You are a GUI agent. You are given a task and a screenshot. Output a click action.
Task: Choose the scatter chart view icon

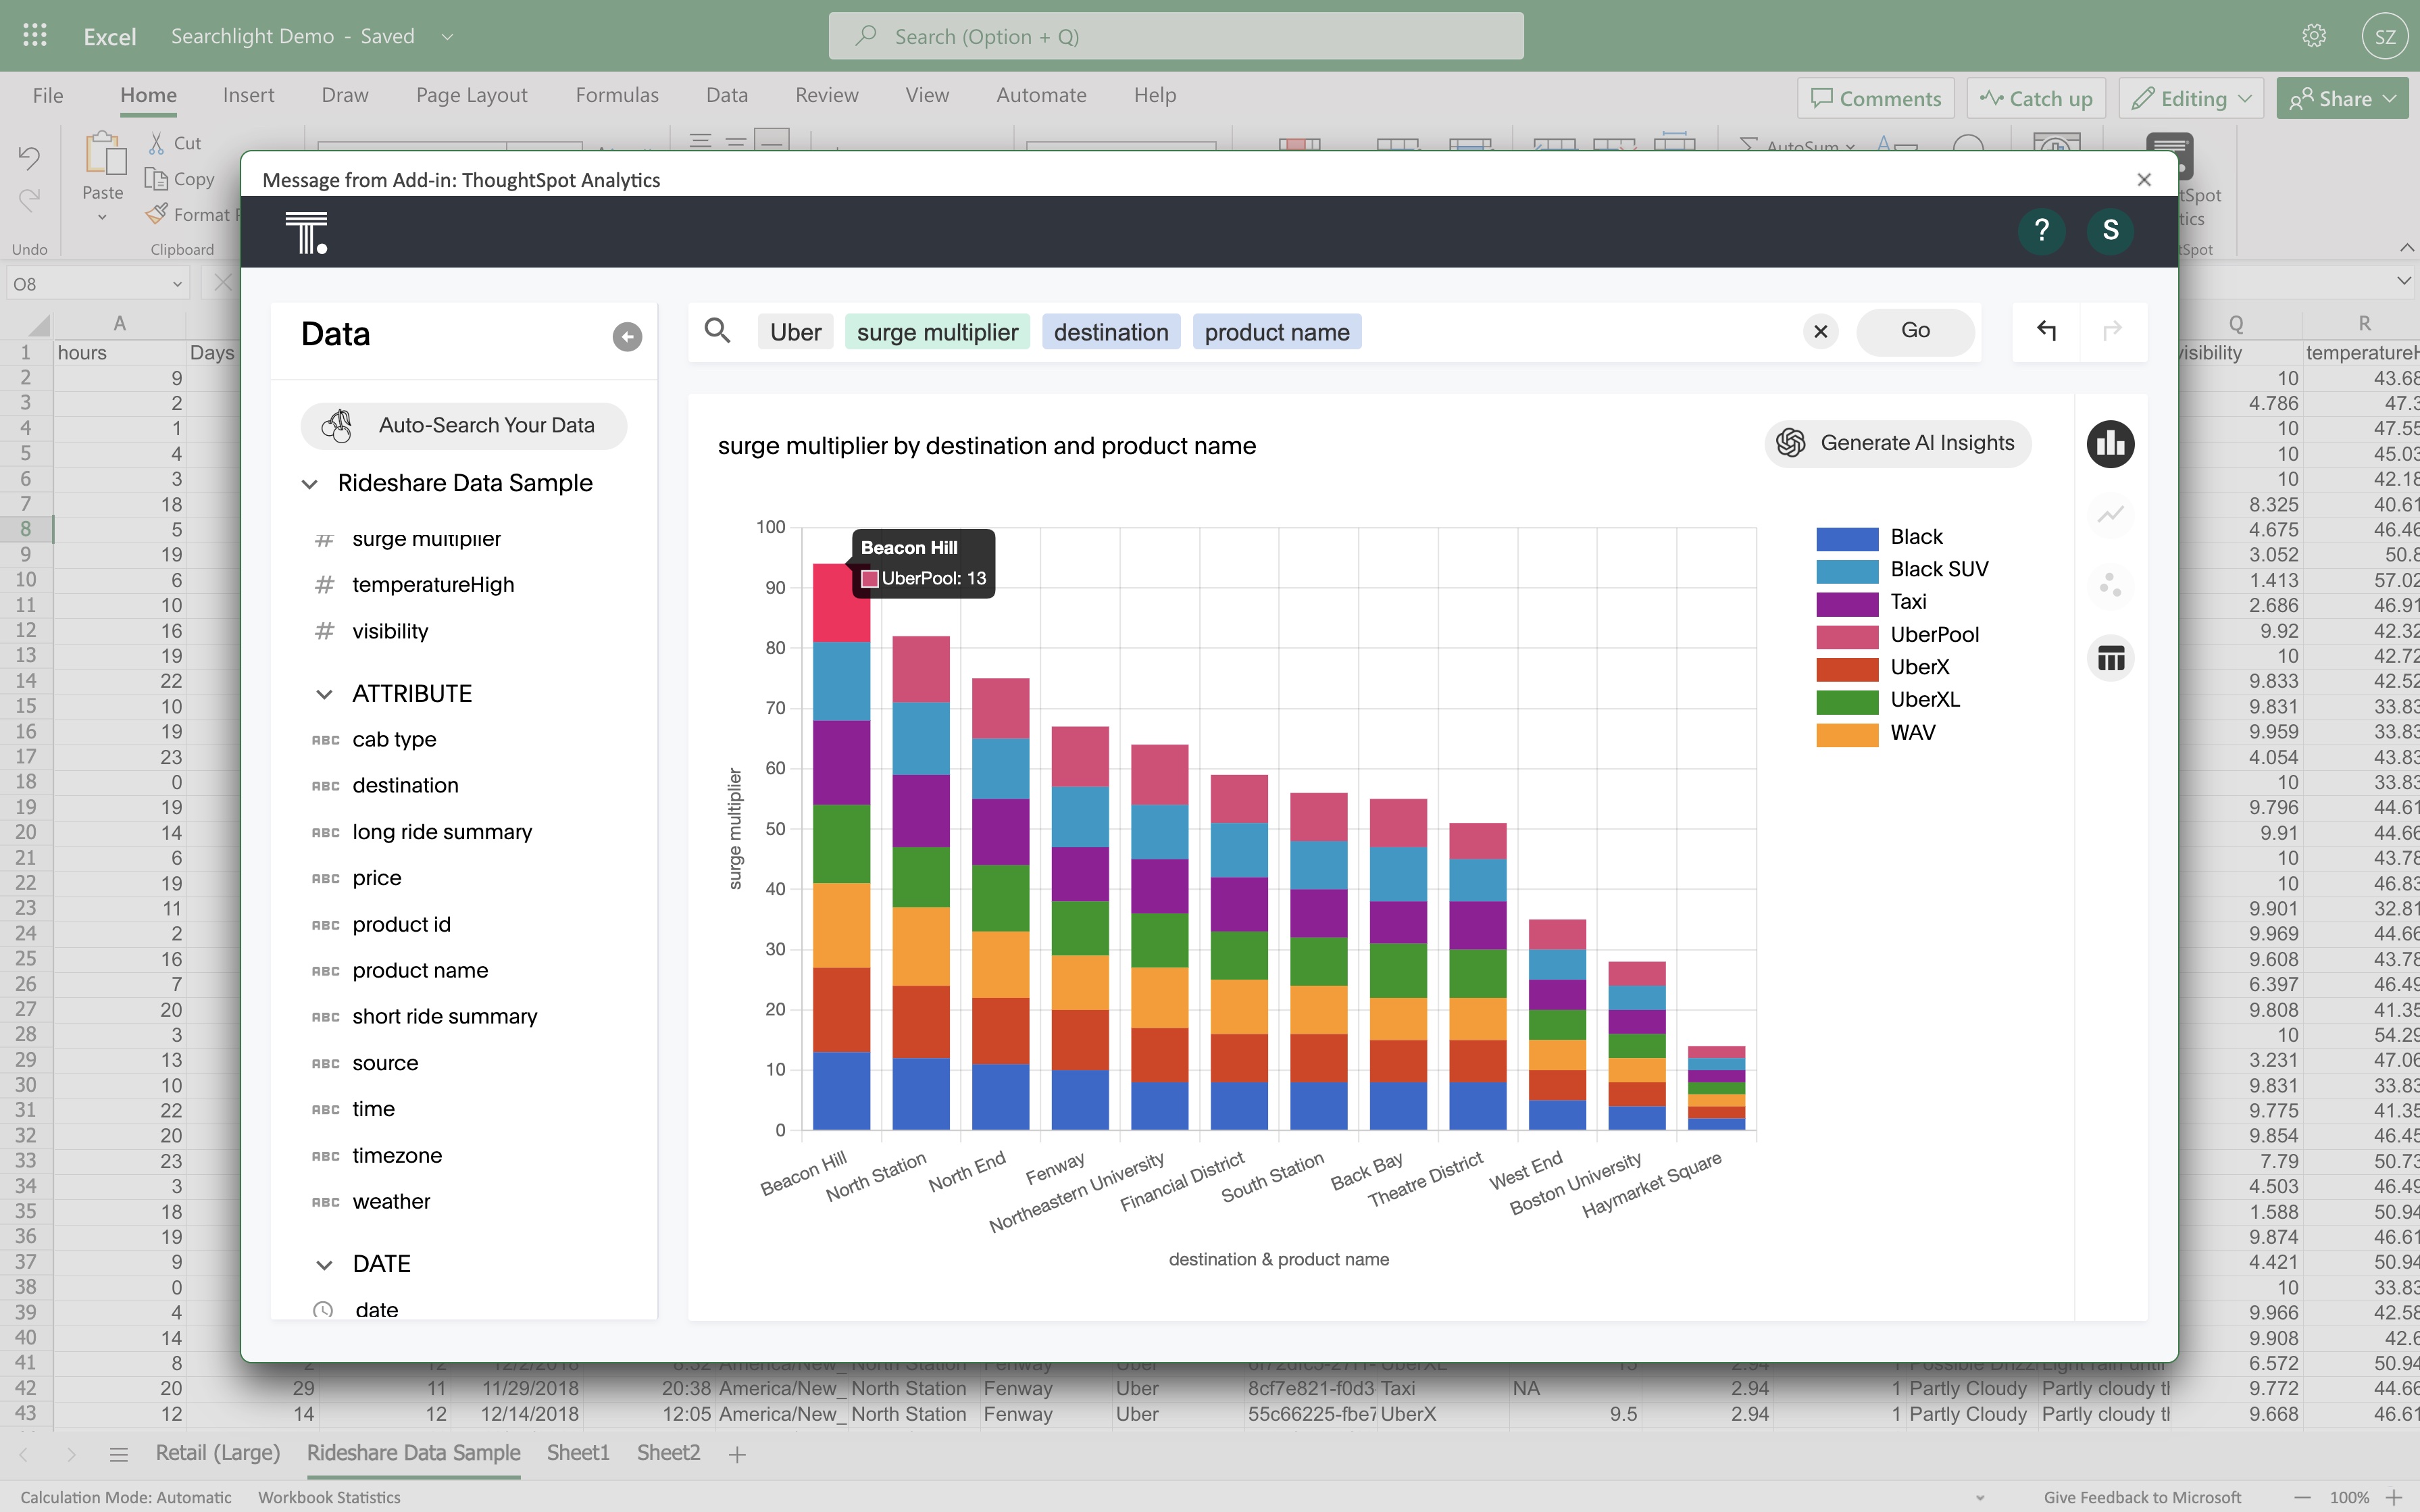coord(2110,585)
